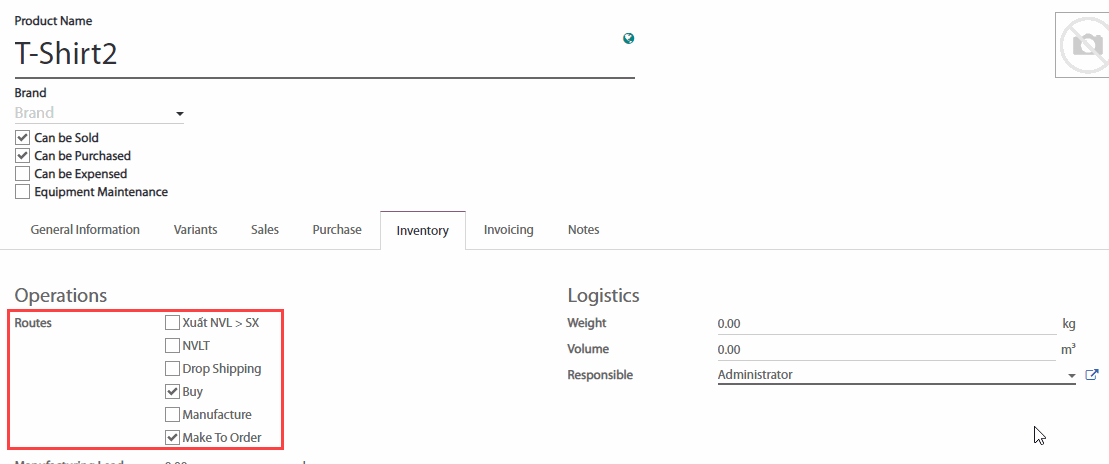Check the Equipment Maintenance option
Screen dimensions: 1109x464
(22, 192)
